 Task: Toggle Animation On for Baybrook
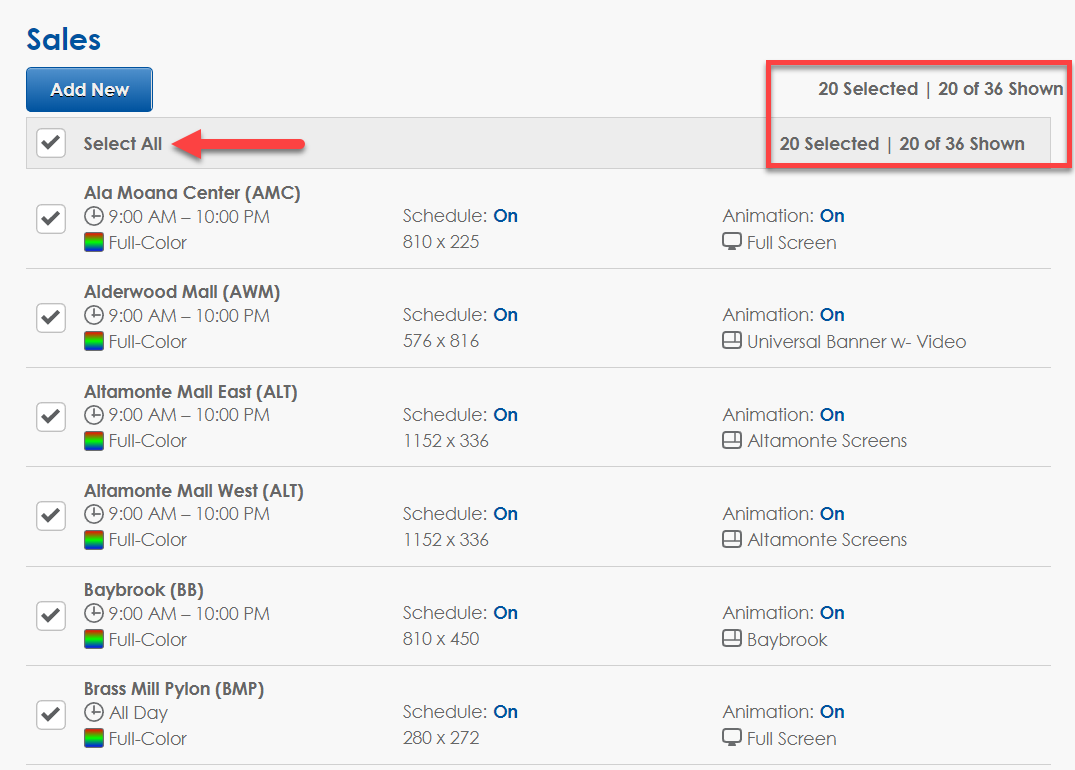click(x=832, y=613)
